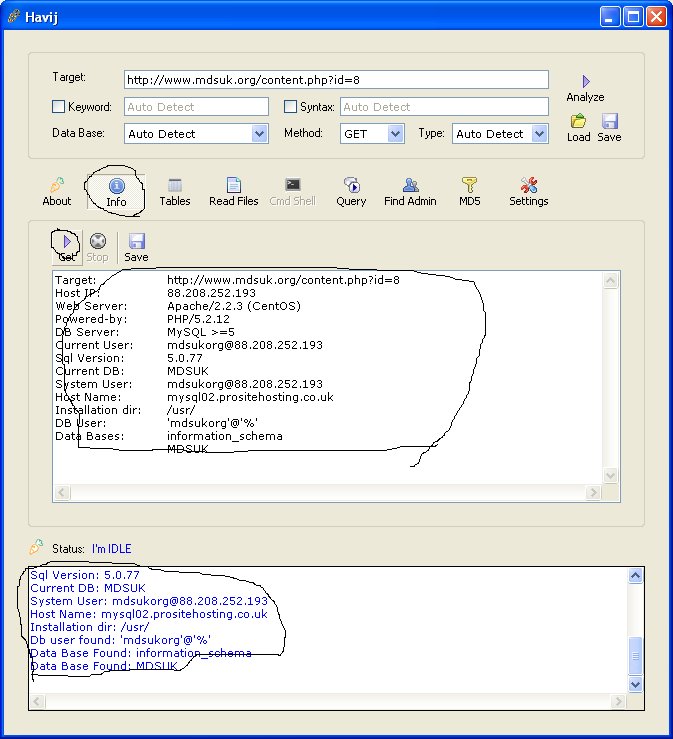Open the Tables section

tap(175, 192)
